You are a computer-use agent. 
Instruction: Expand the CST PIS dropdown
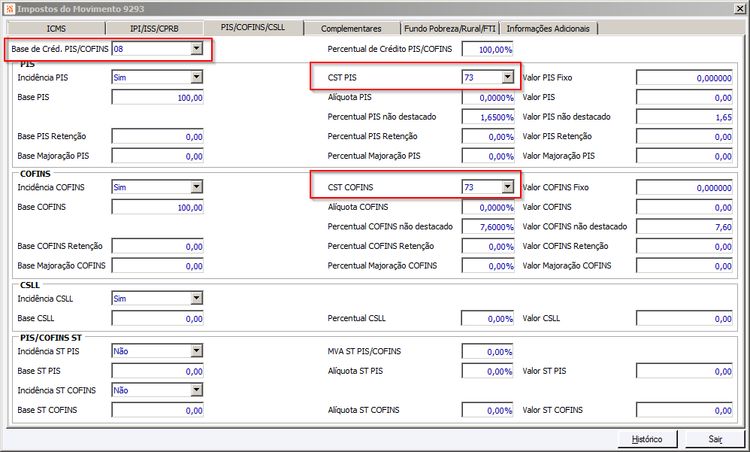(507, 77)
